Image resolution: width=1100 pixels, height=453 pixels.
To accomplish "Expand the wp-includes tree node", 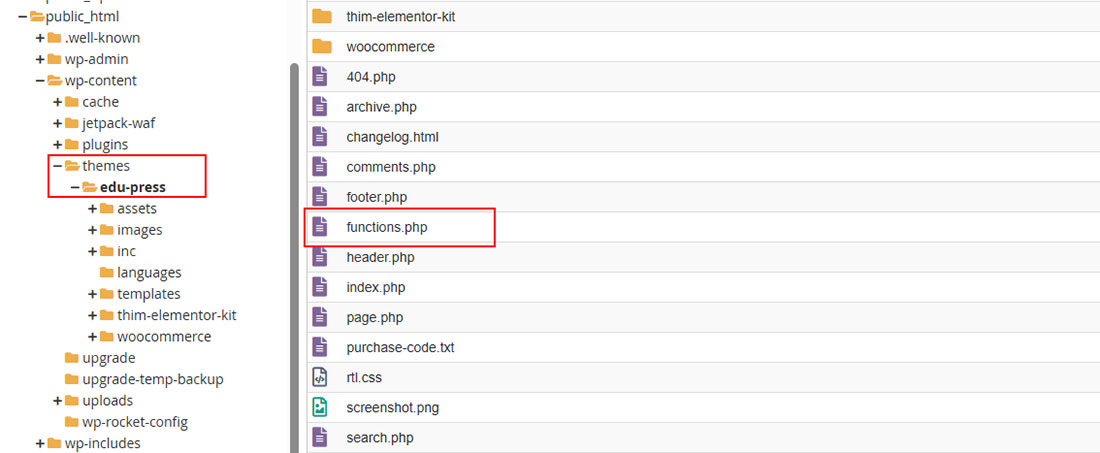I will click(x=40, y=443).
